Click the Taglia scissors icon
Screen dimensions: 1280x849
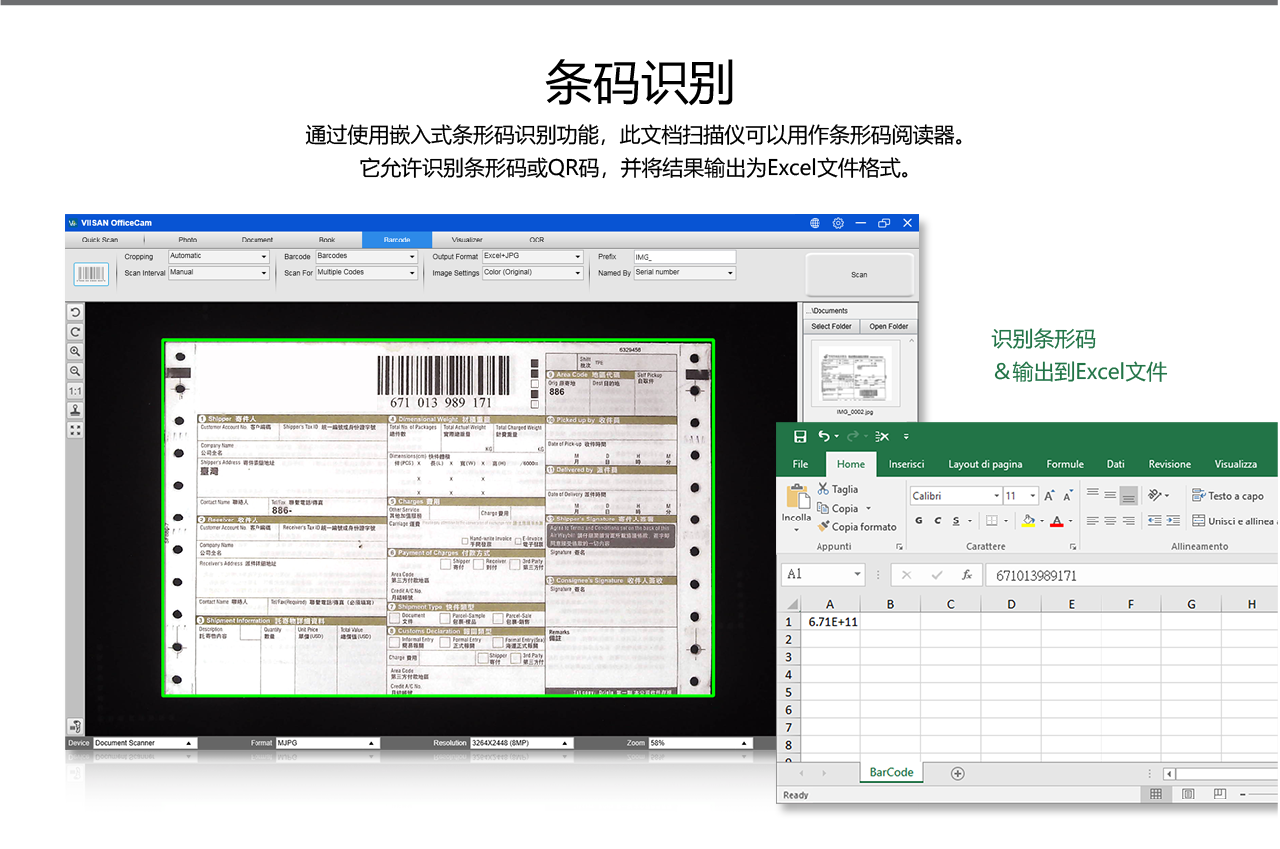click(x=823, y=489)
